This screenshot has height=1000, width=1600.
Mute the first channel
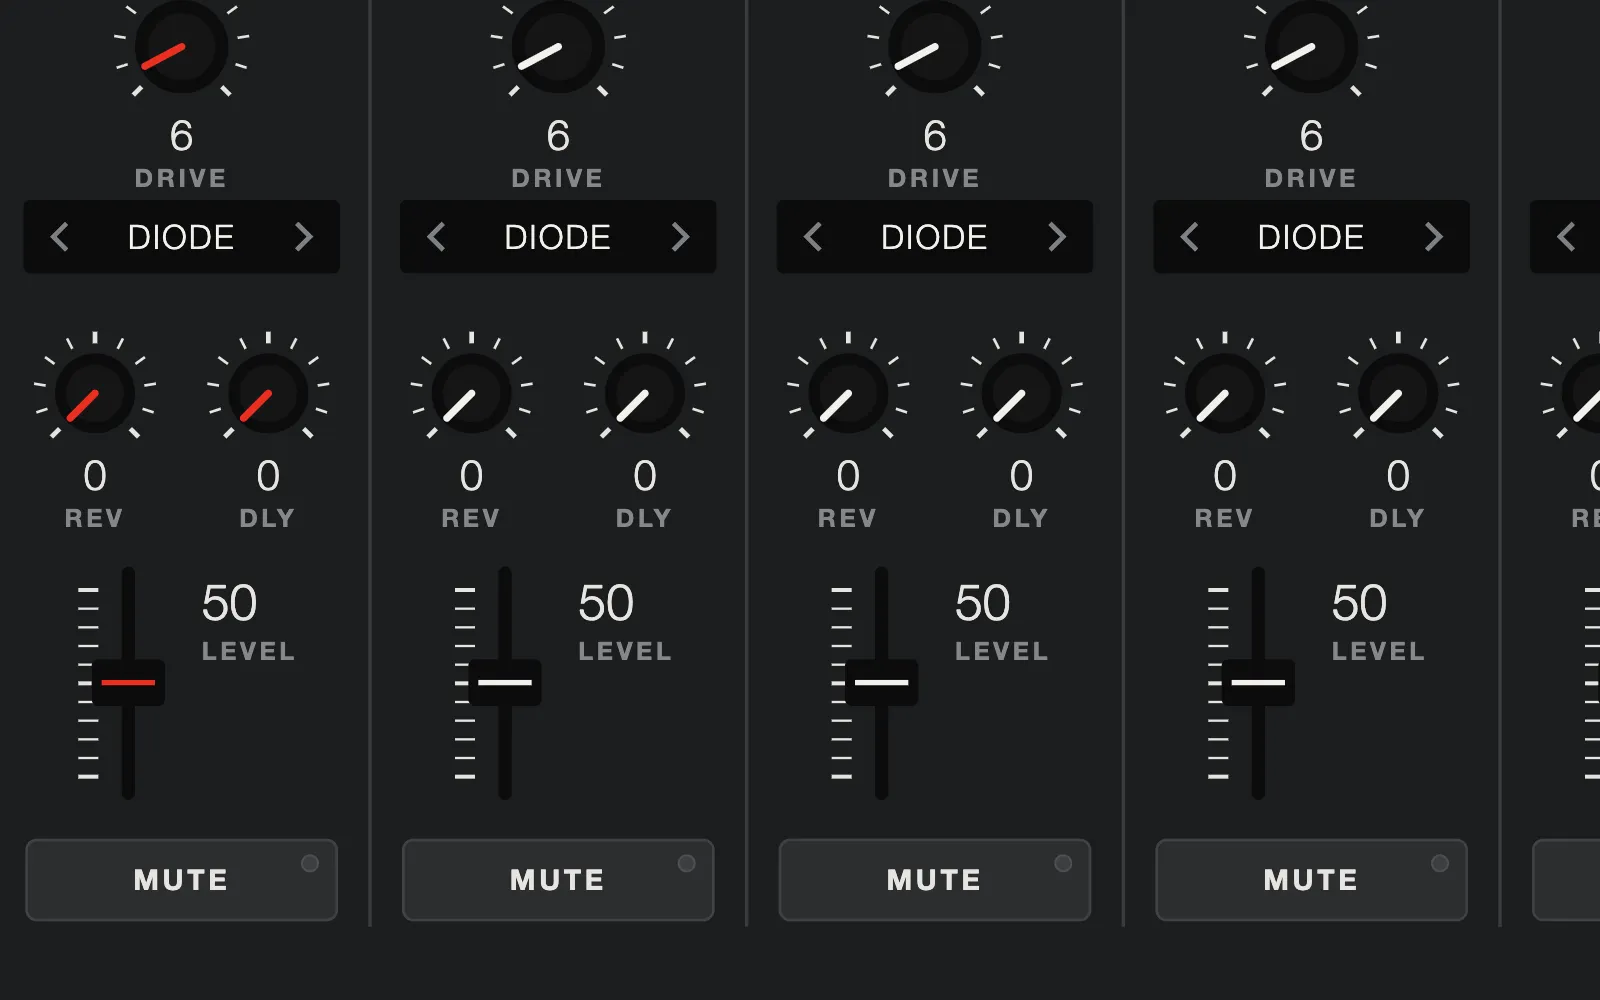[181, 880]
